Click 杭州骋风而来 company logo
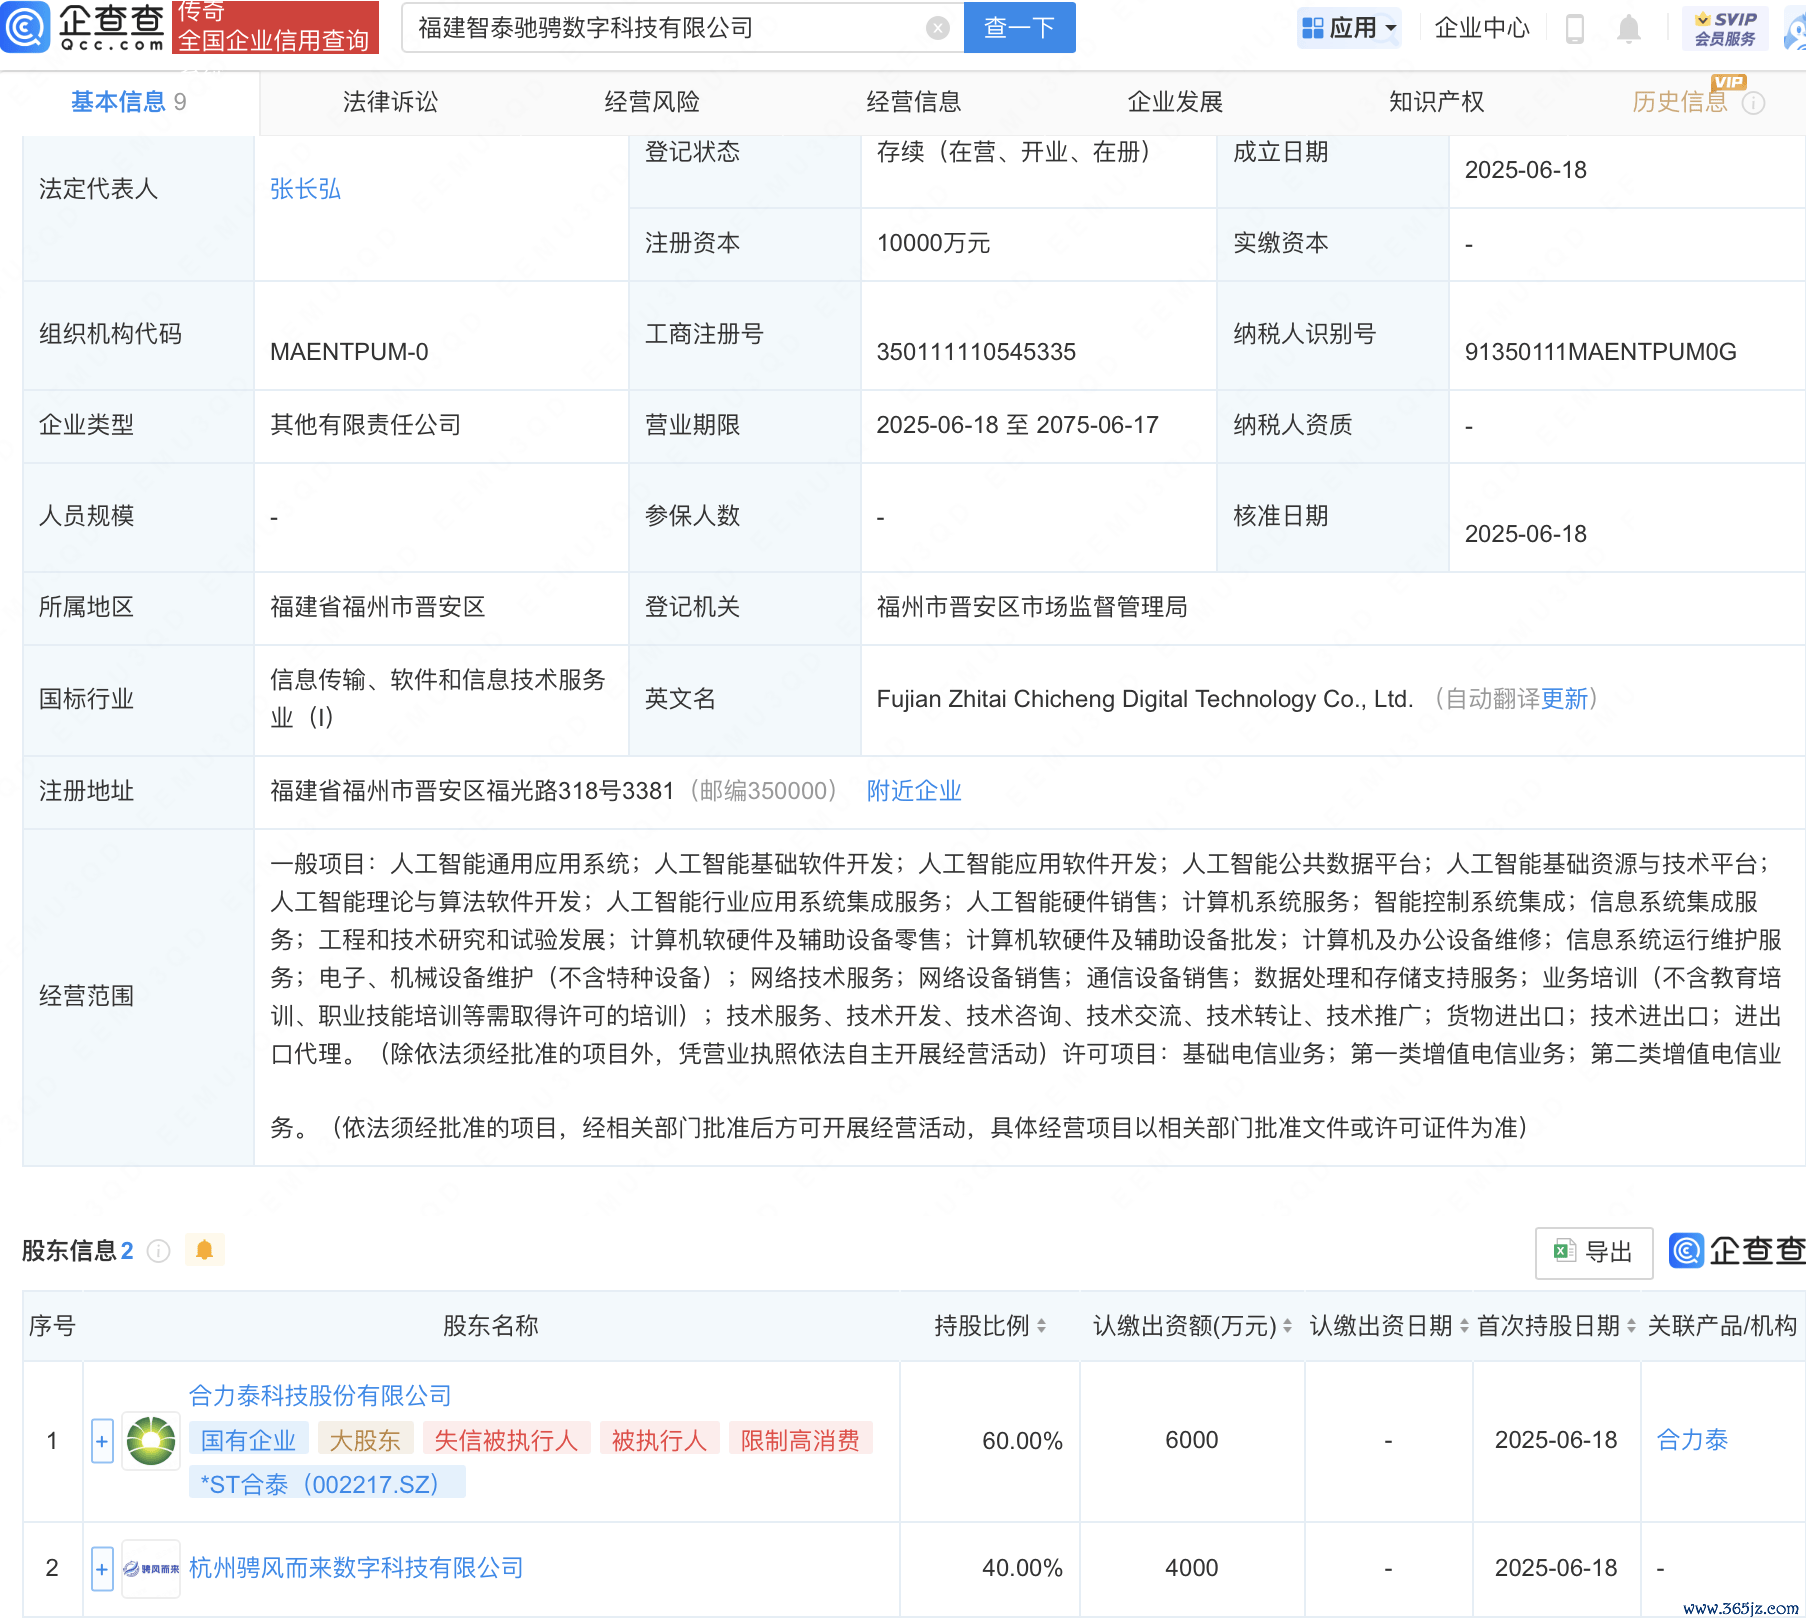The width and height of the screenshot is (1806, 1624). pos(151,1569)
